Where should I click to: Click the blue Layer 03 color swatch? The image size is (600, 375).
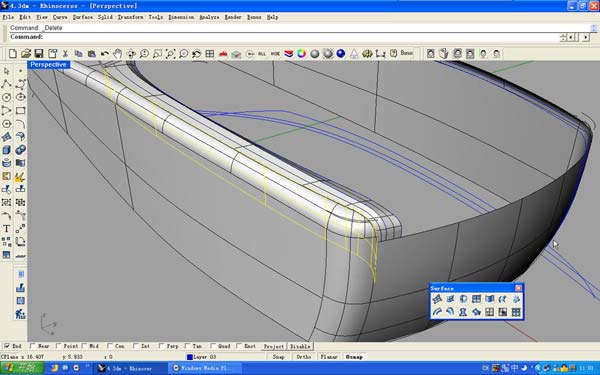(189, 357)
